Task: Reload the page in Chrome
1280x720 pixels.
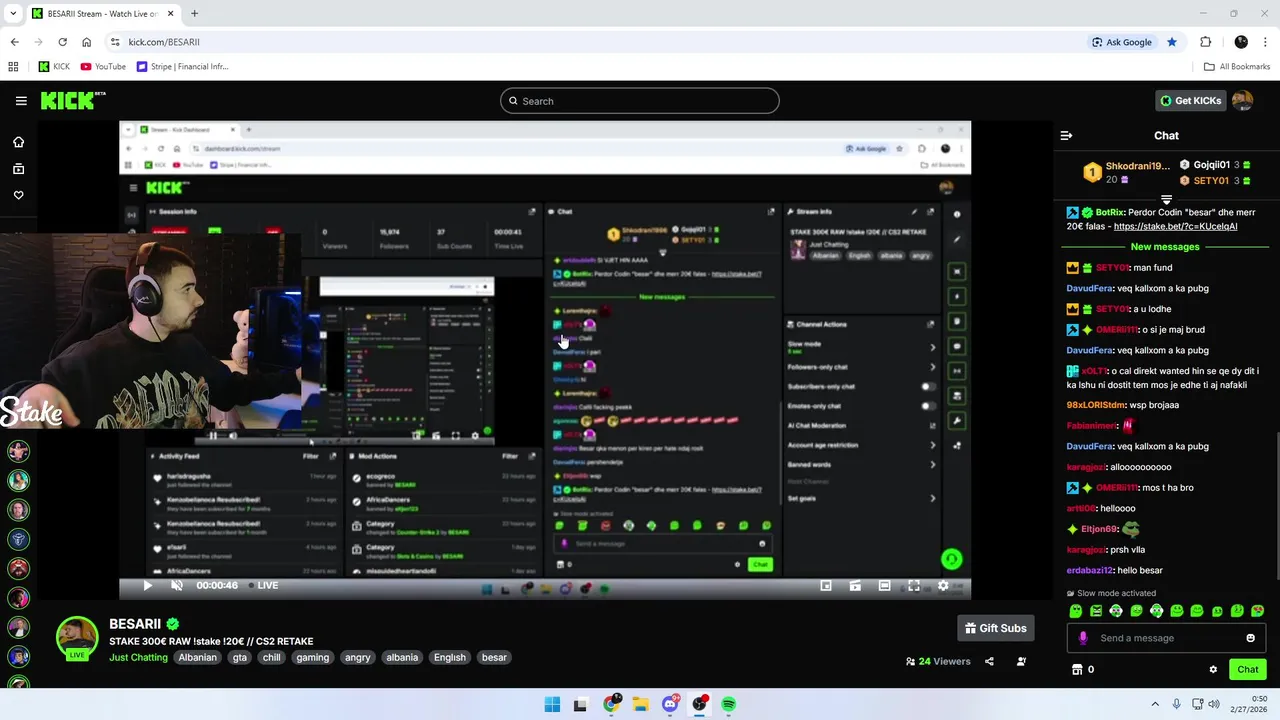Action: 62,42
